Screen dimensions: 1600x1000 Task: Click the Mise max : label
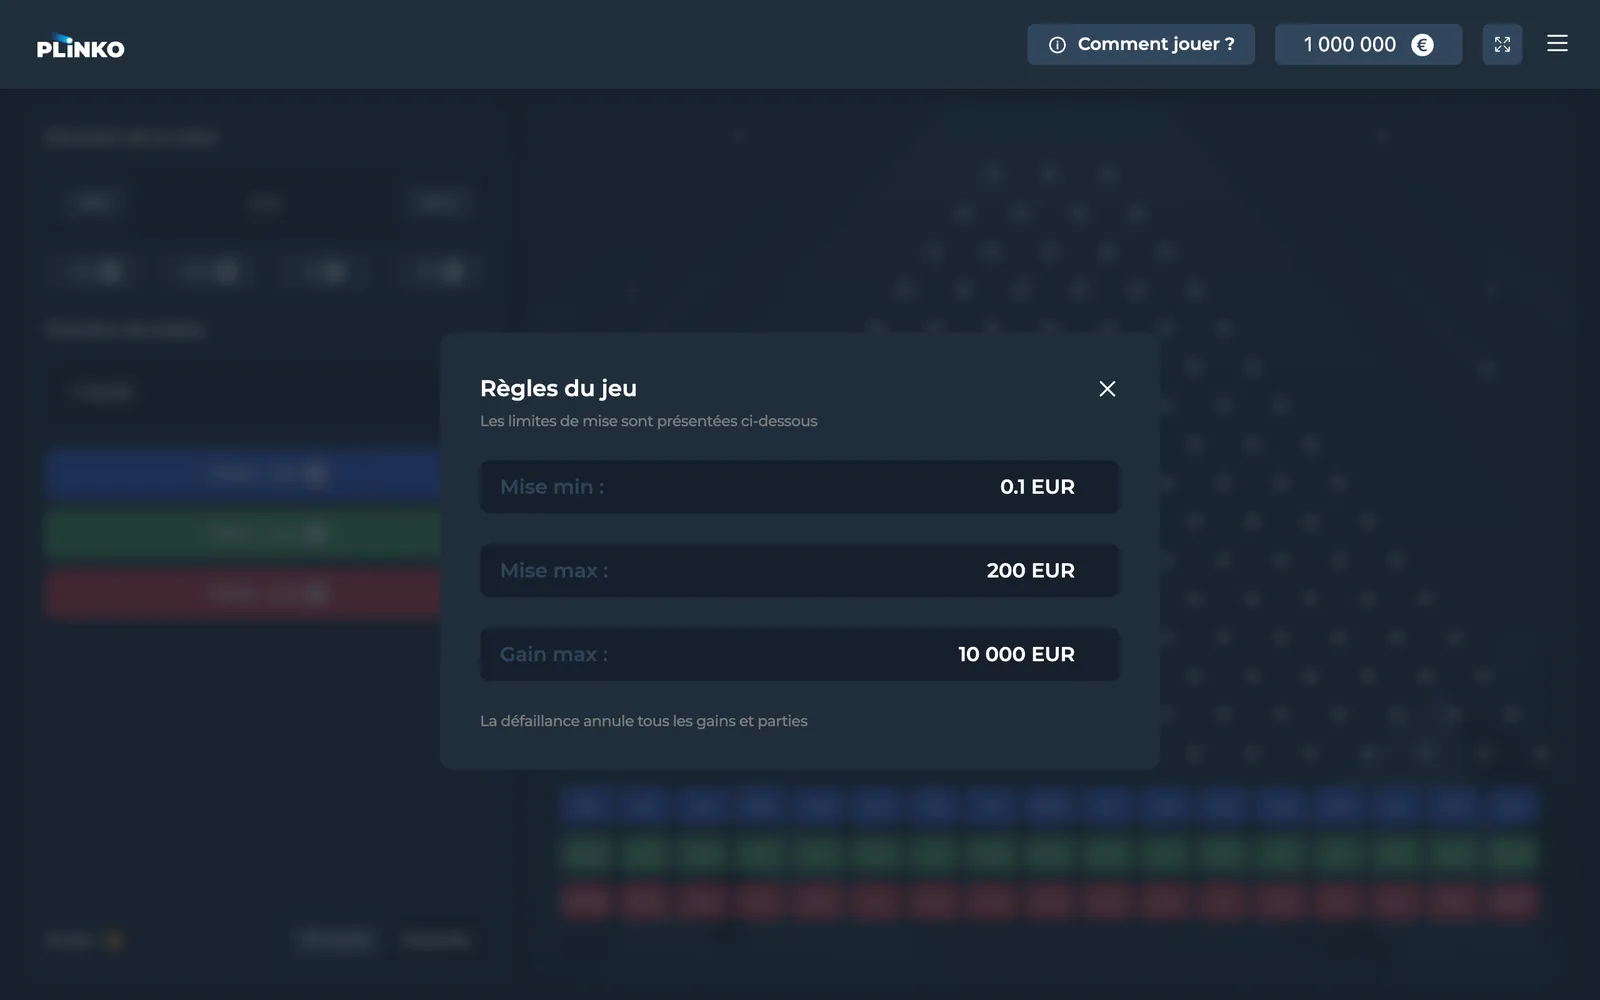(554, 571)
